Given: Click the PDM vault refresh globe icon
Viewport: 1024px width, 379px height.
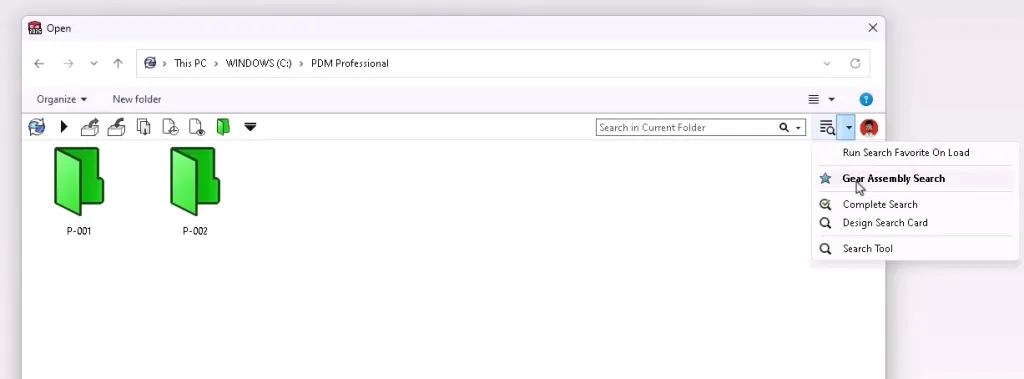Looking at the screenshot, I should pyautogui.click(x=37, y=127).
